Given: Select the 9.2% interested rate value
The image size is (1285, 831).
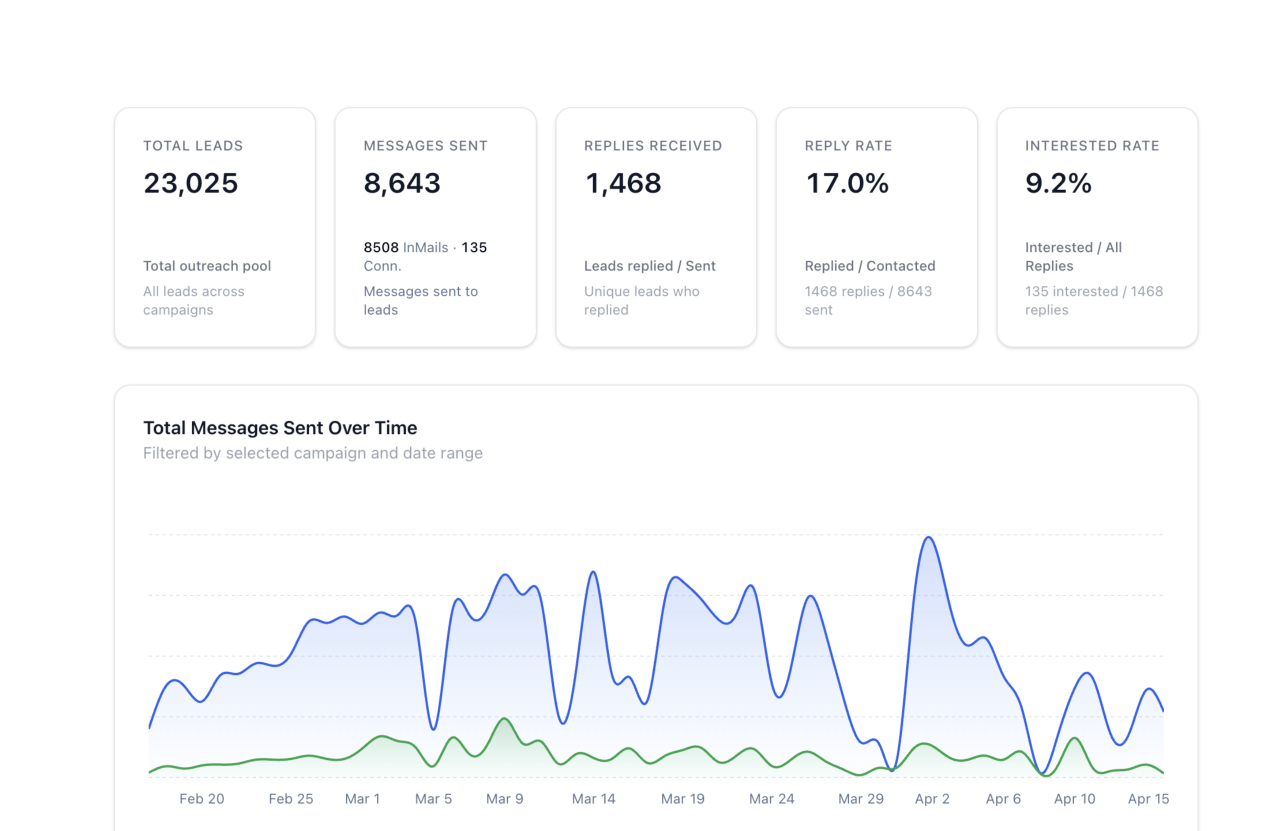Looking at the screenshot, I should click(1058, 183).
